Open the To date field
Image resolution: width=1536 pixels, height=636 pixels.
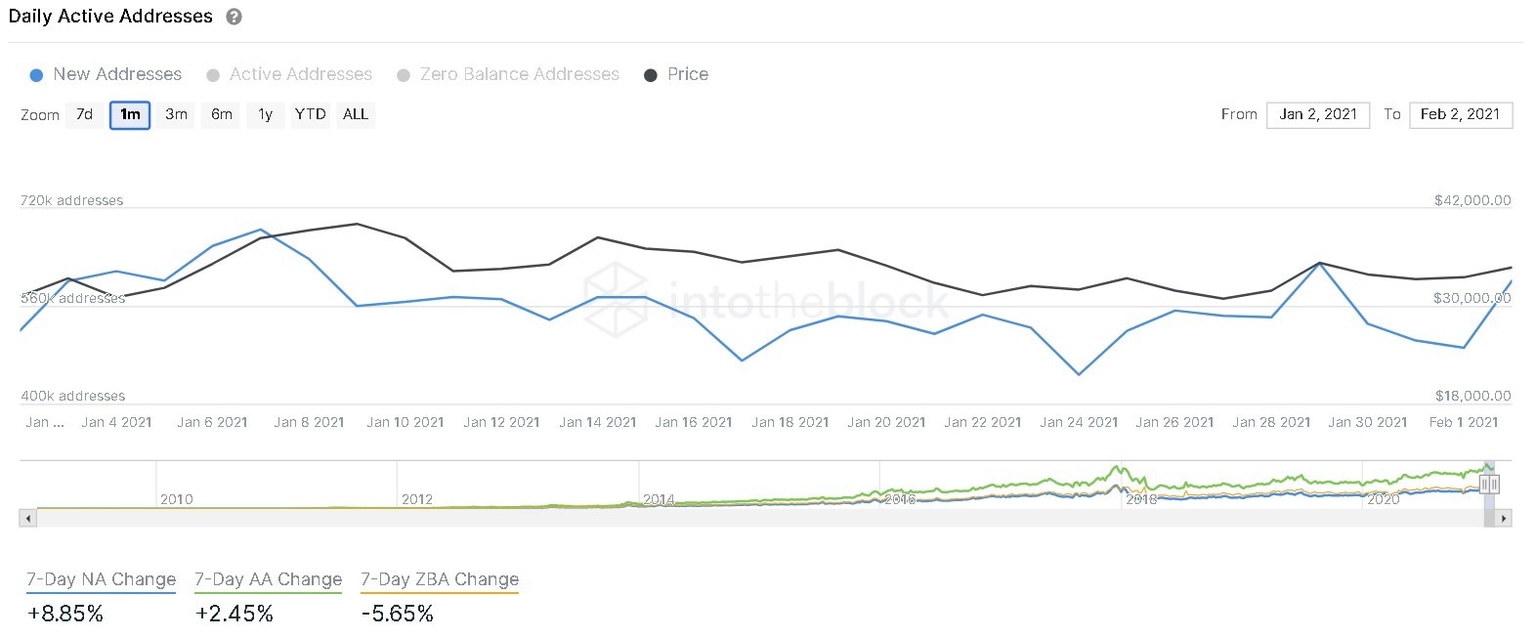[1460, 114]
